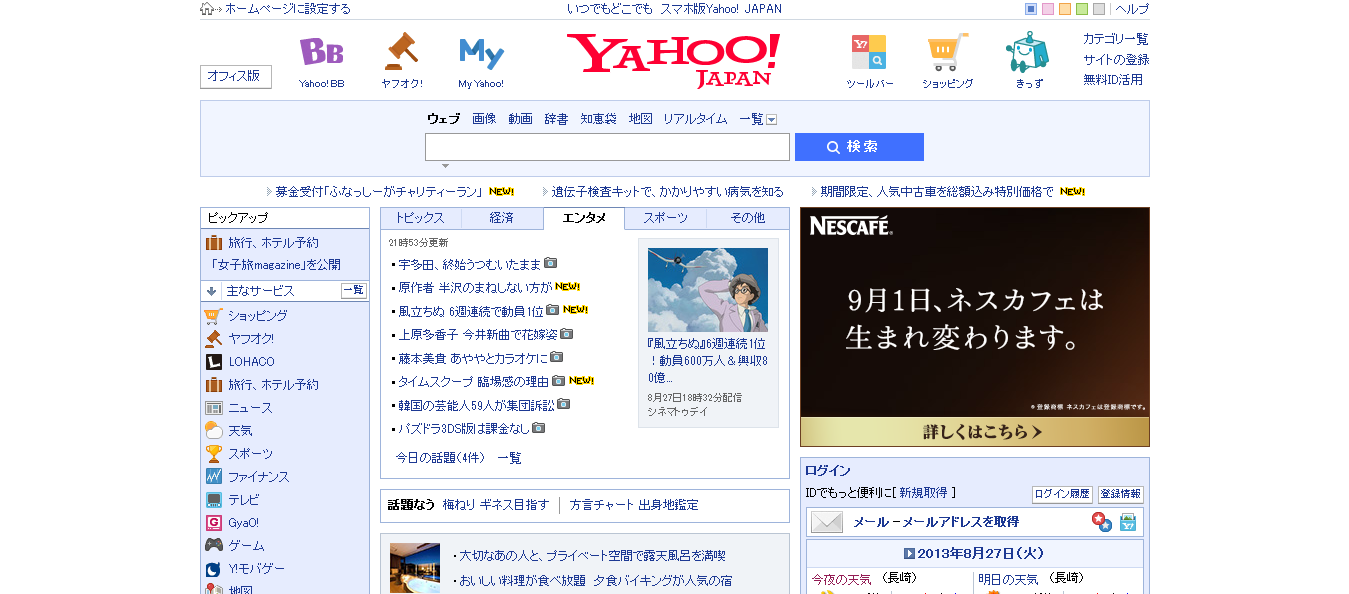Expand the search suggestion arrow below the search box
Screen dimensions: 1349x594
pos(445,166)
